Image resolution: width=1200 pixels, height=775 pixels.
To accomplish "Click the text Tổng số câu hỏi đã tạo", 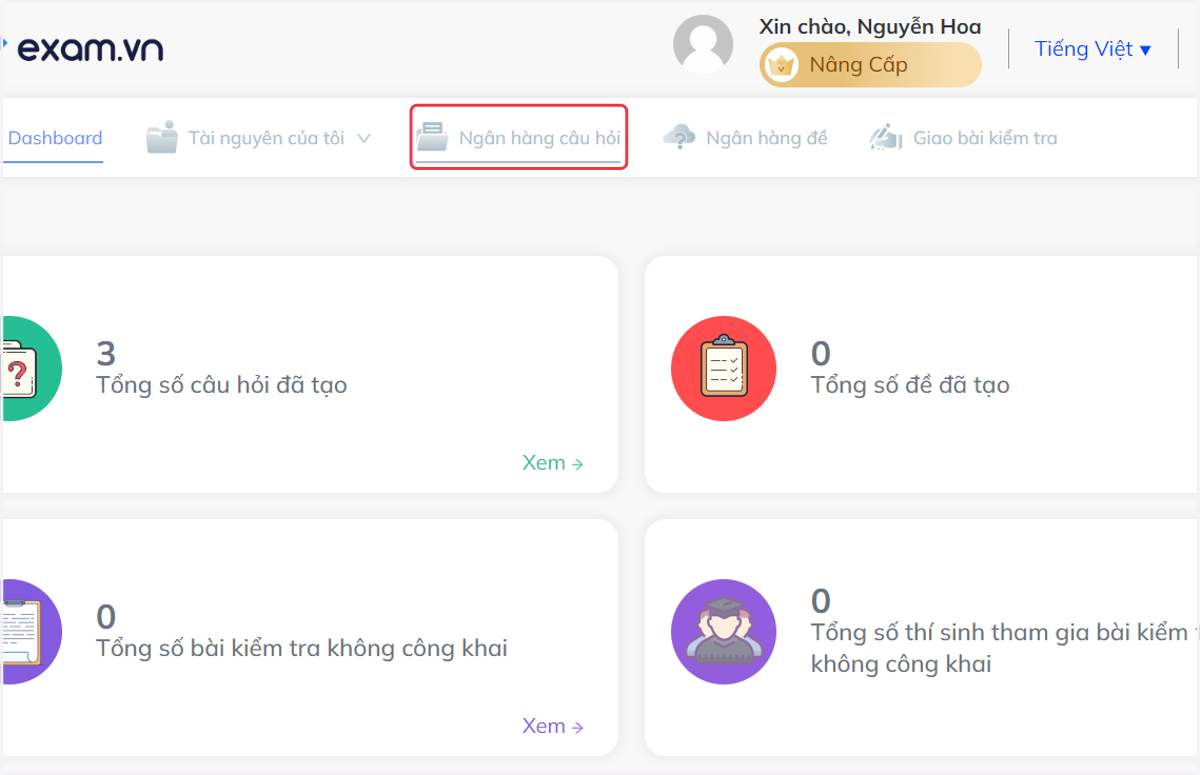I will pyautogui.click(x=222, y=385).
